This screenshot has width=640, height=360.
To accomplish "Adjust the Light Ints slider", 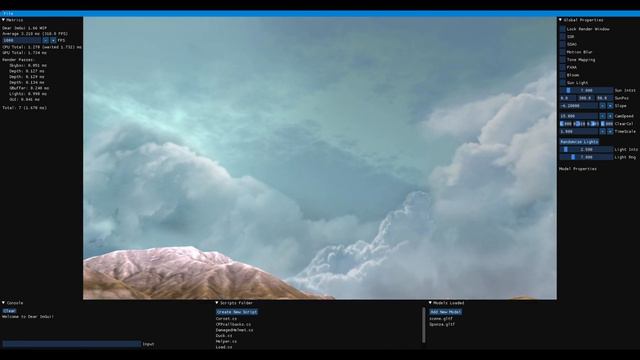I will click(586, 149).
